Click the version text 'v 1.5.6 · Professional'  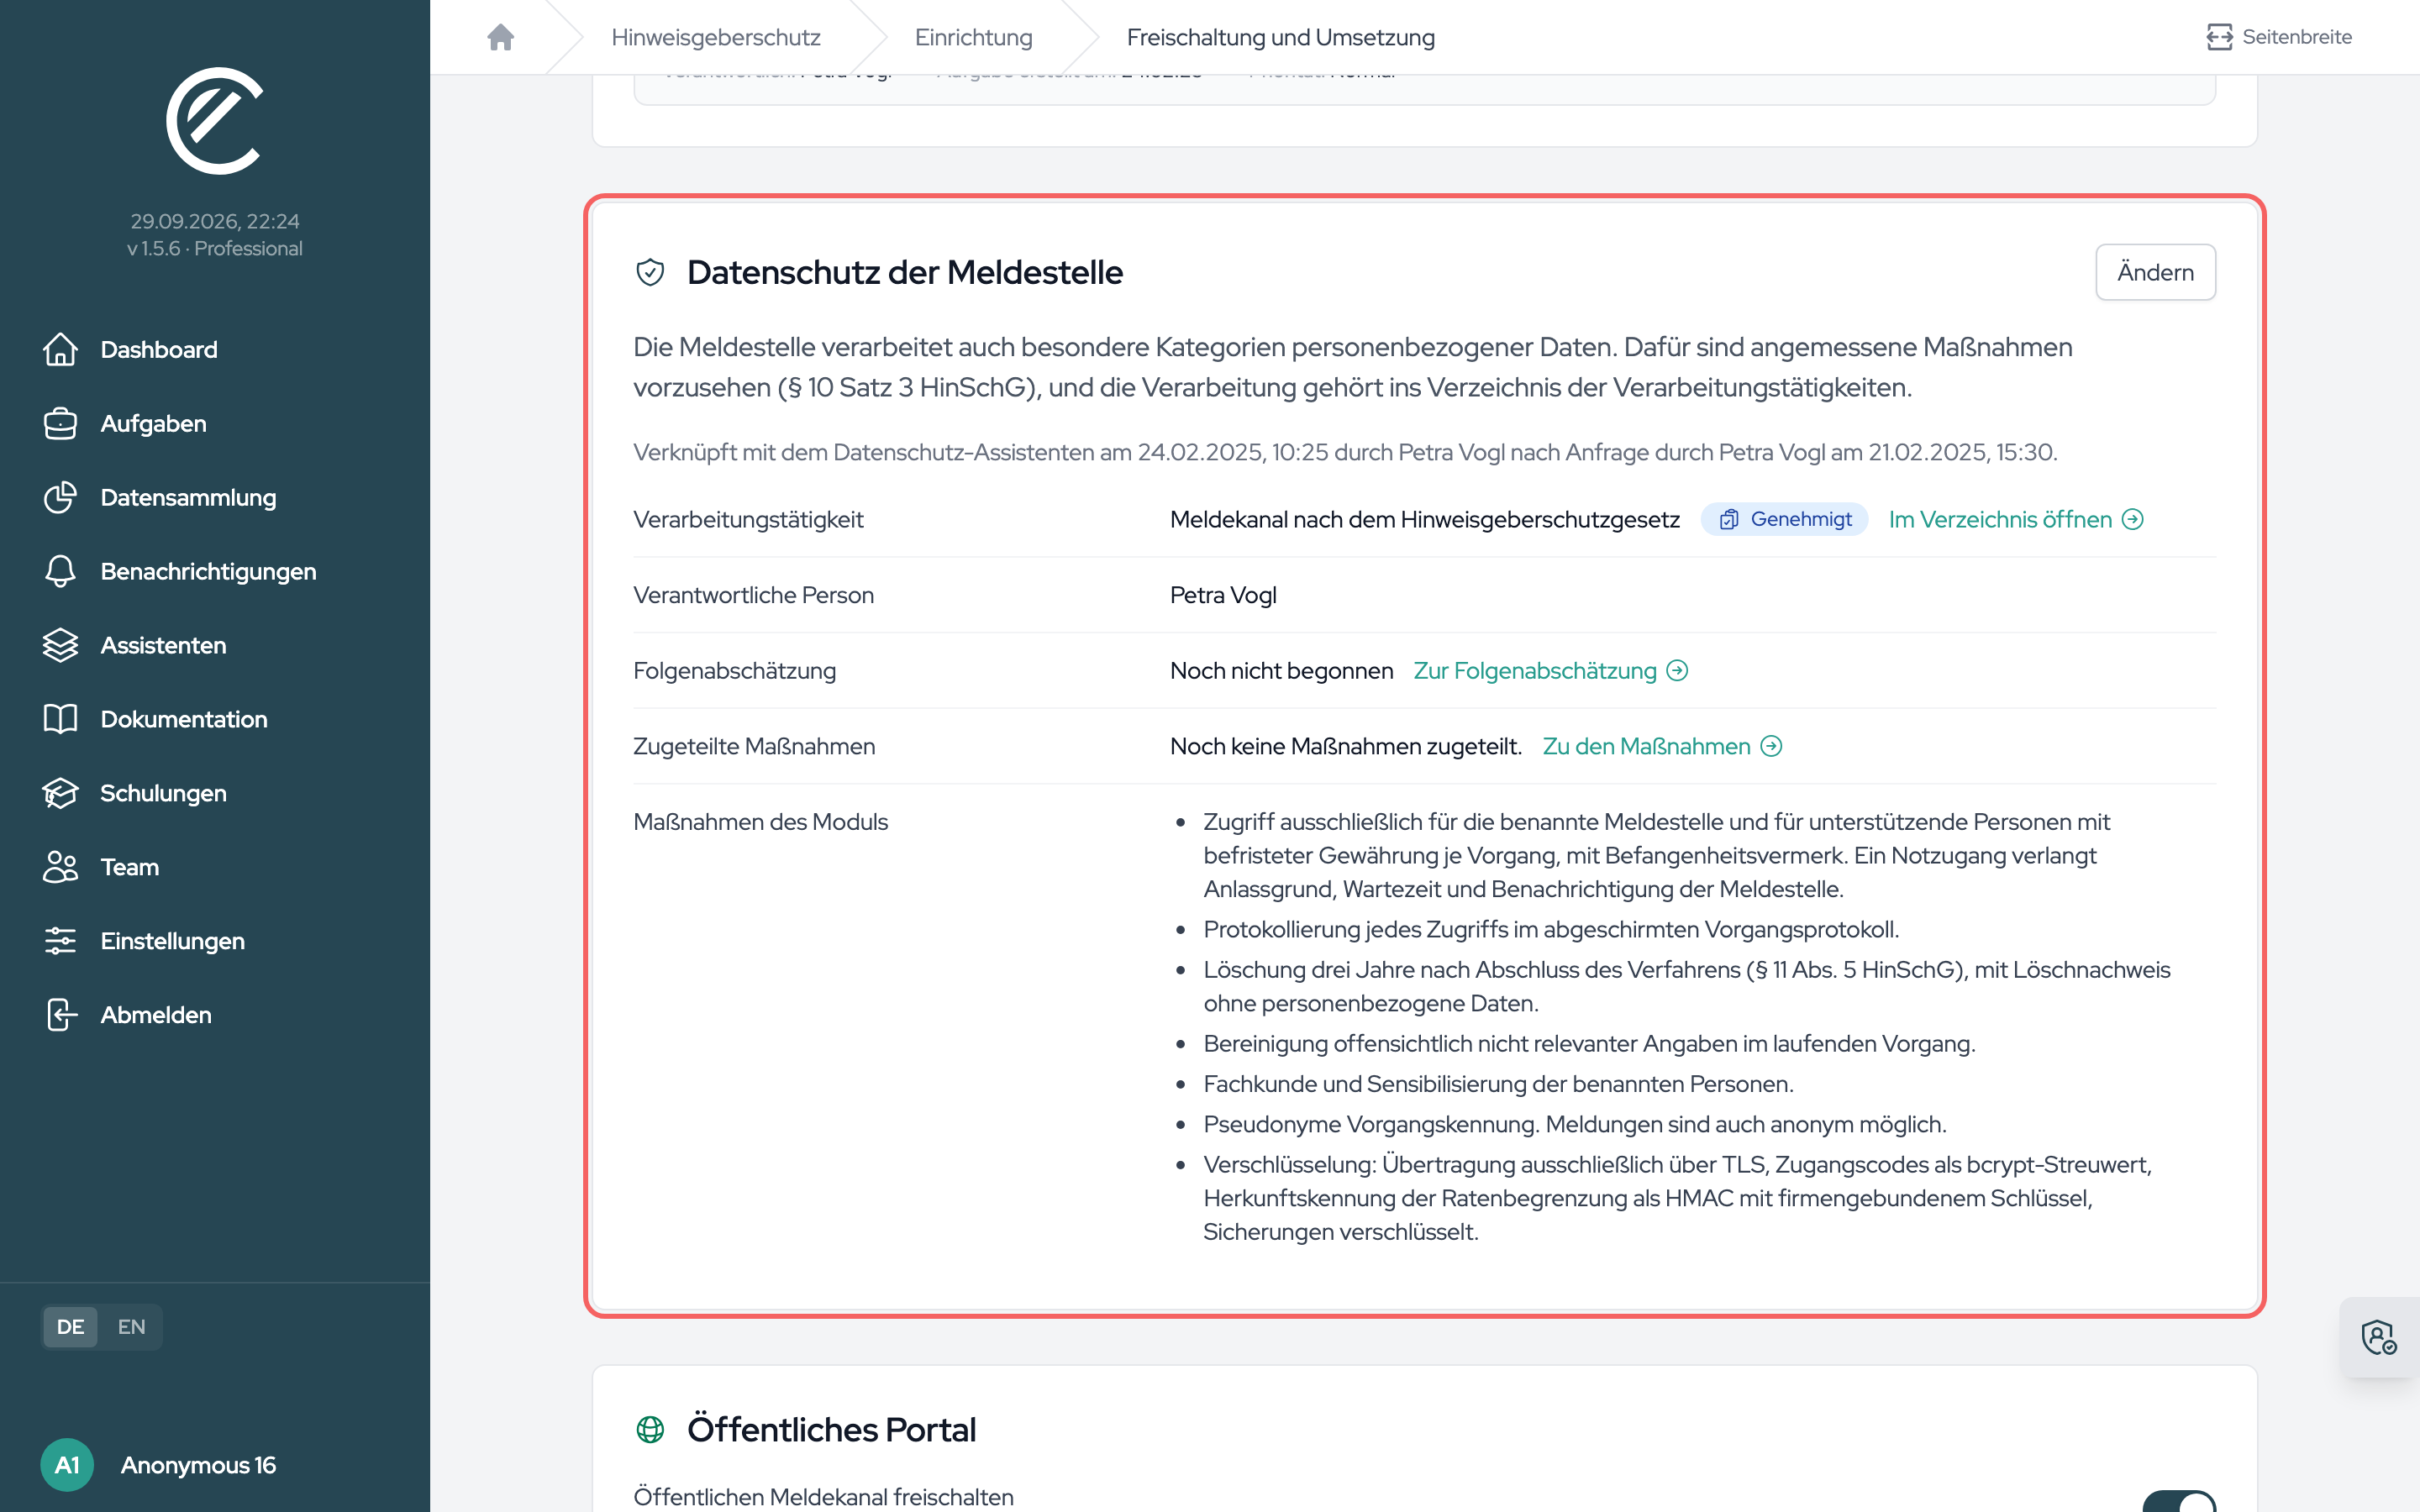tap(214, 248)
